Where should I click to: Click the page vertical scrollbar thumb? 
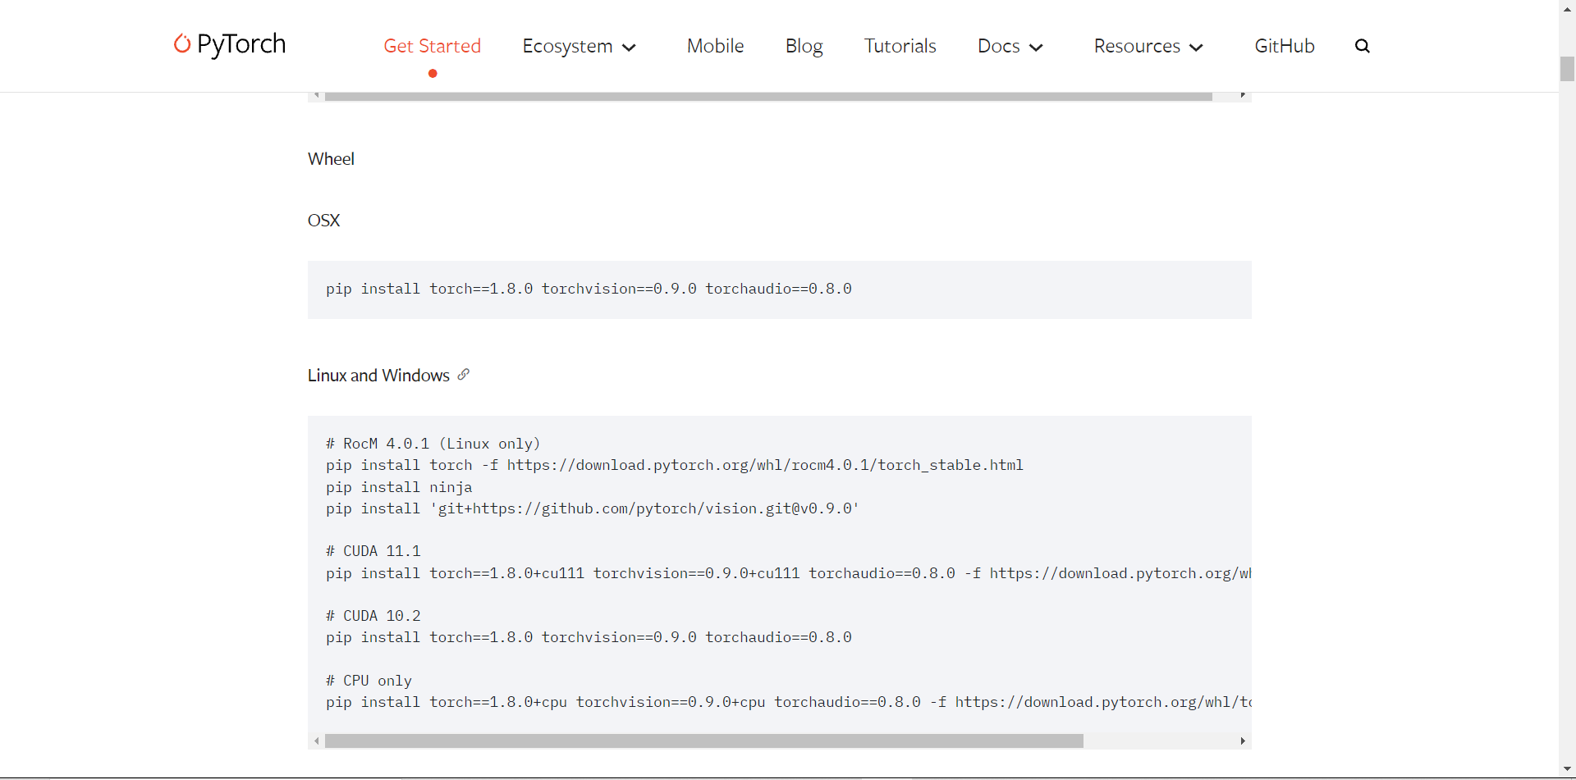click(1567, 69)
